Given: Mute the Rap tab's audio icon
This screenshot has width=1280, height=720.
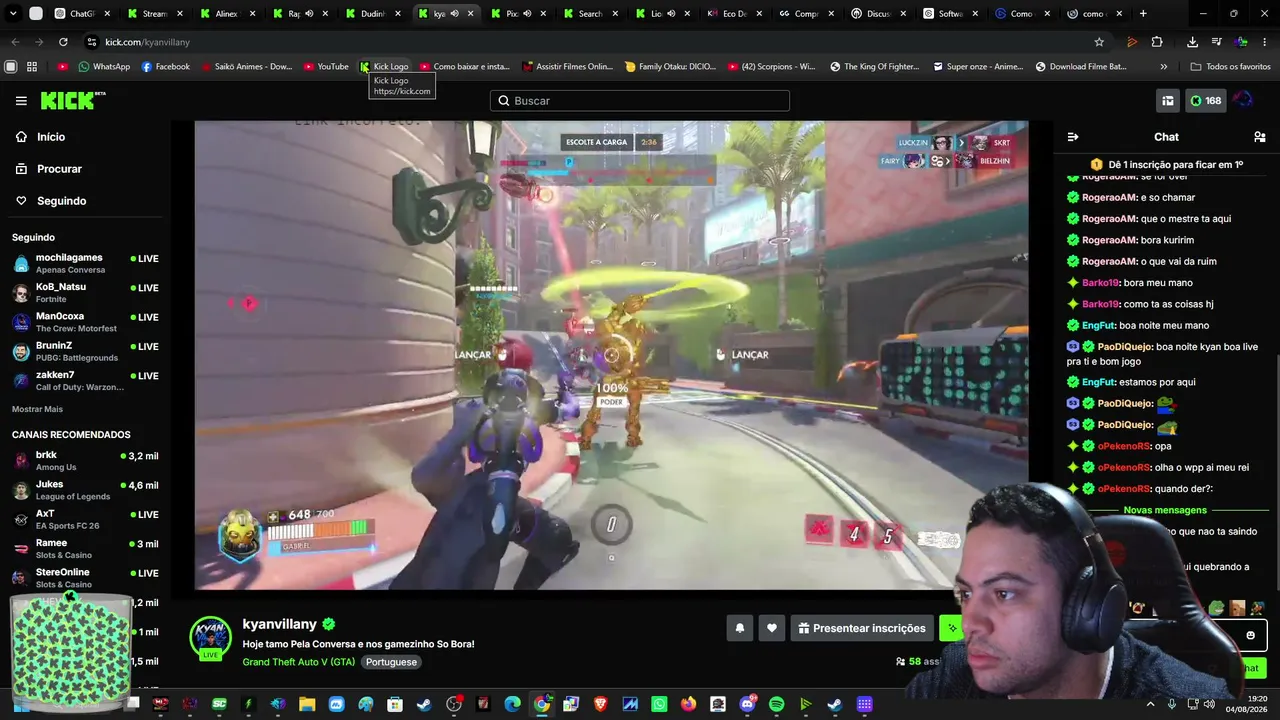Looking at the screenshot, I should 309,14.
